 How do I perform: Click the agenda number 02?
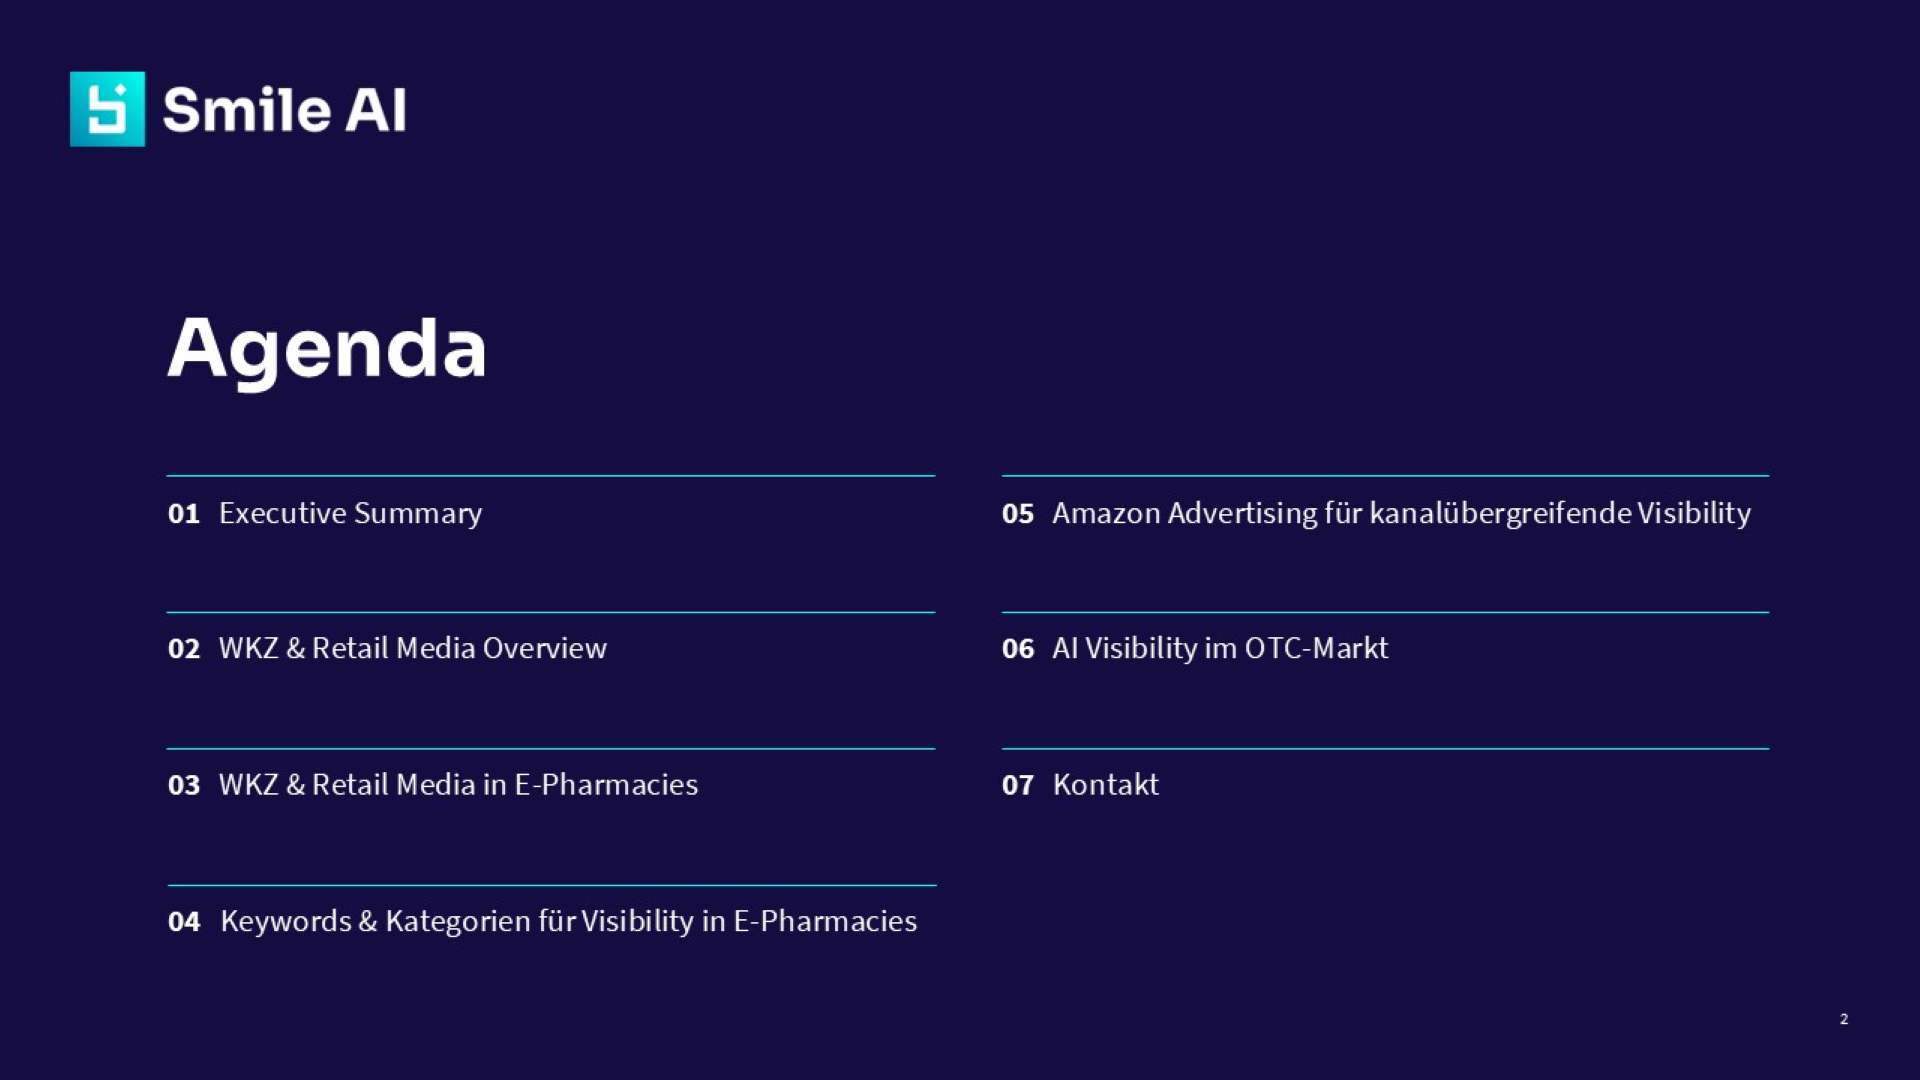point(184,649)
